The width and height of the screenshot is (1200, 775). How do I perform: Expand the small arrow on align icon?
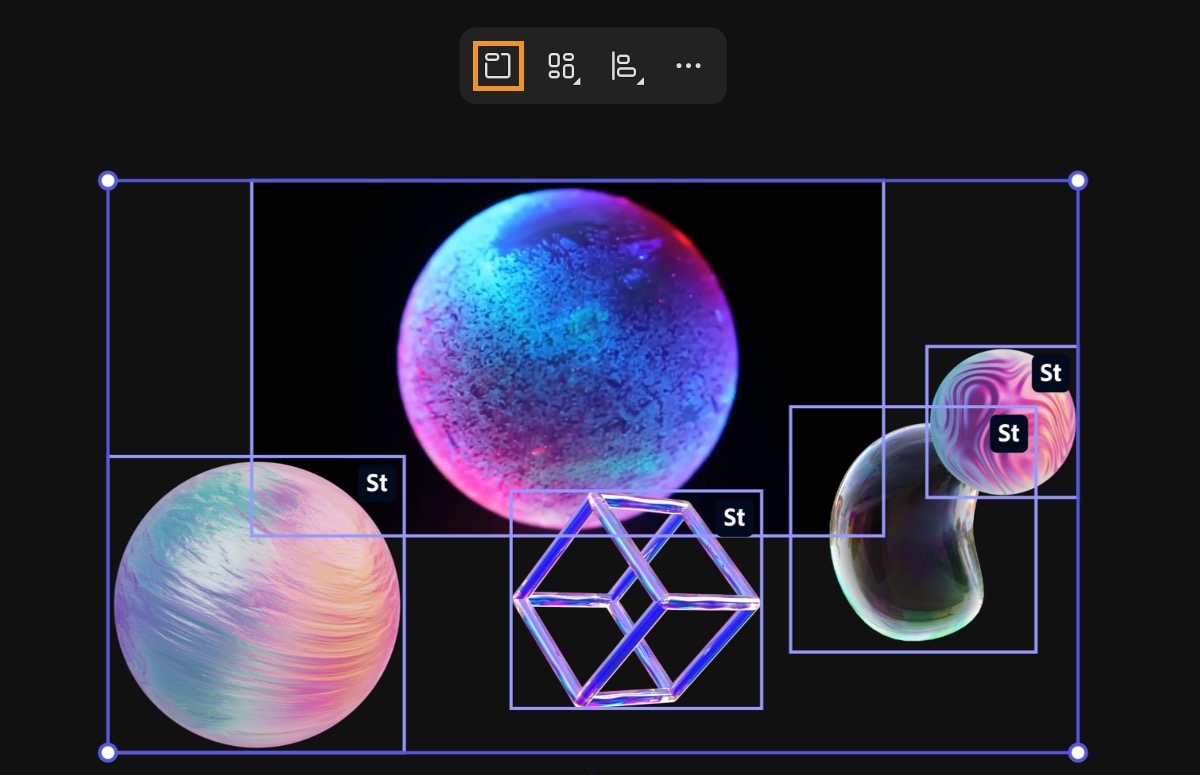click(640, 80)
